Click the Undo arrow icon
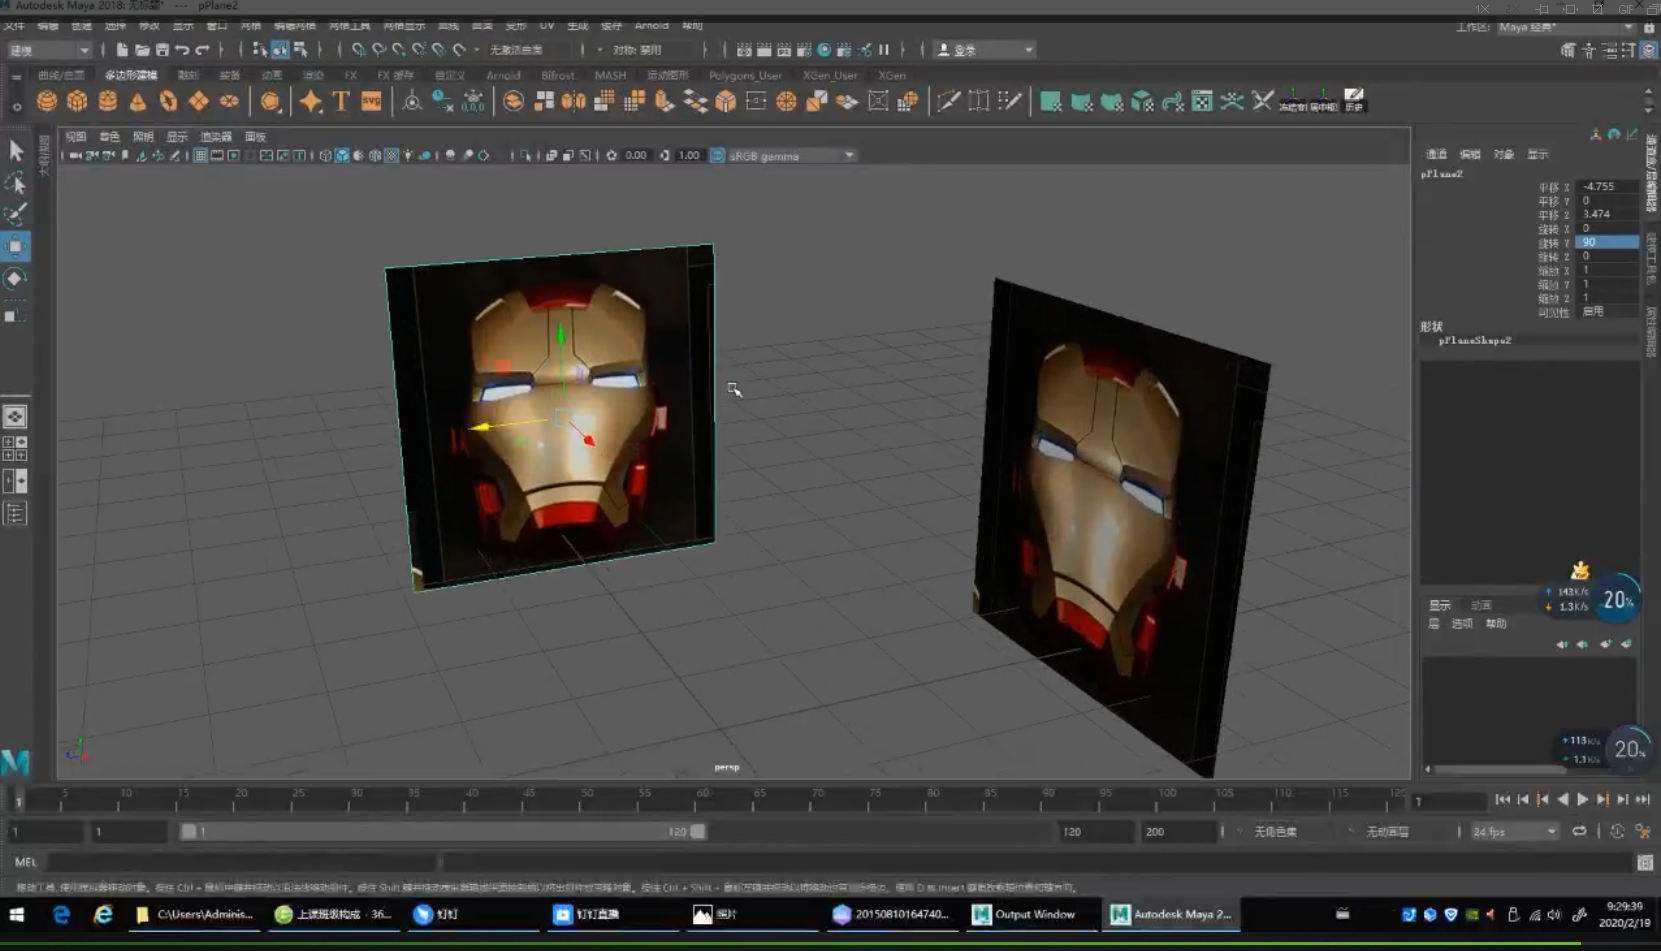 coord(182,49)
